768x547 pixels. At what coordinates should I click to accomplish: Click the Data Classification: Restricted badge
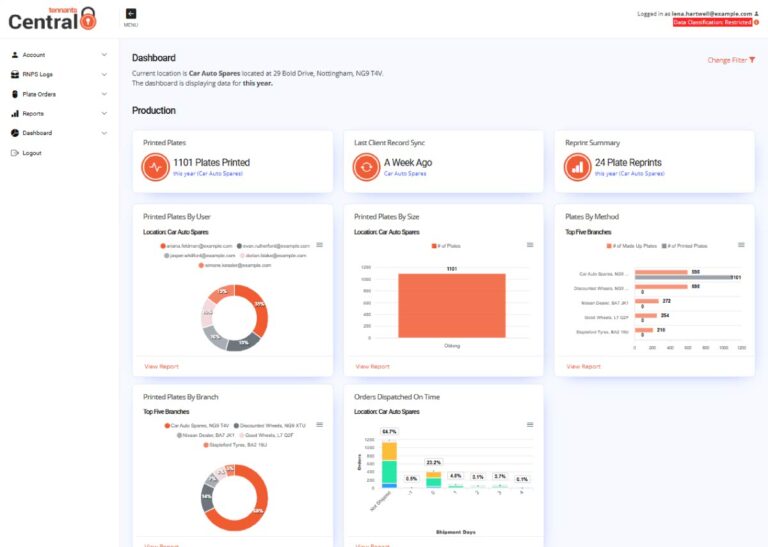click(712, 23)
